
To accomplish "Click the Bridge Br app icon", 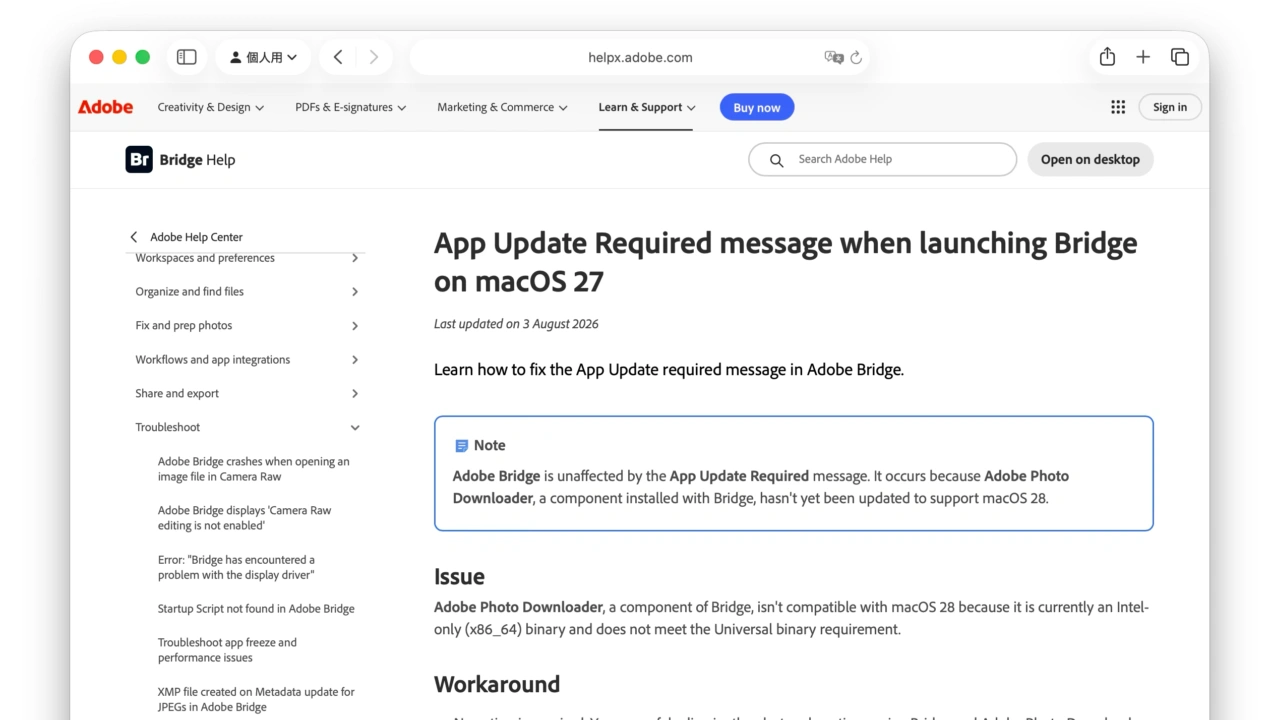I will click(x=139, y=159).
